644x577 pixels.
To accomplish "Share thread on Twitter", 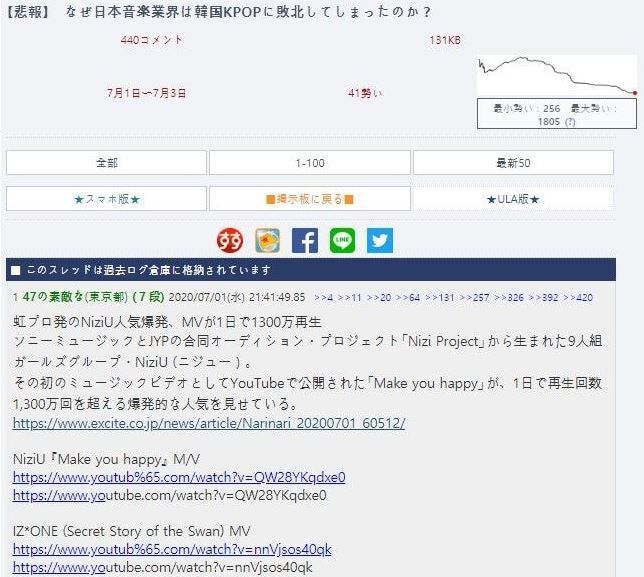I will click(380, 240).
